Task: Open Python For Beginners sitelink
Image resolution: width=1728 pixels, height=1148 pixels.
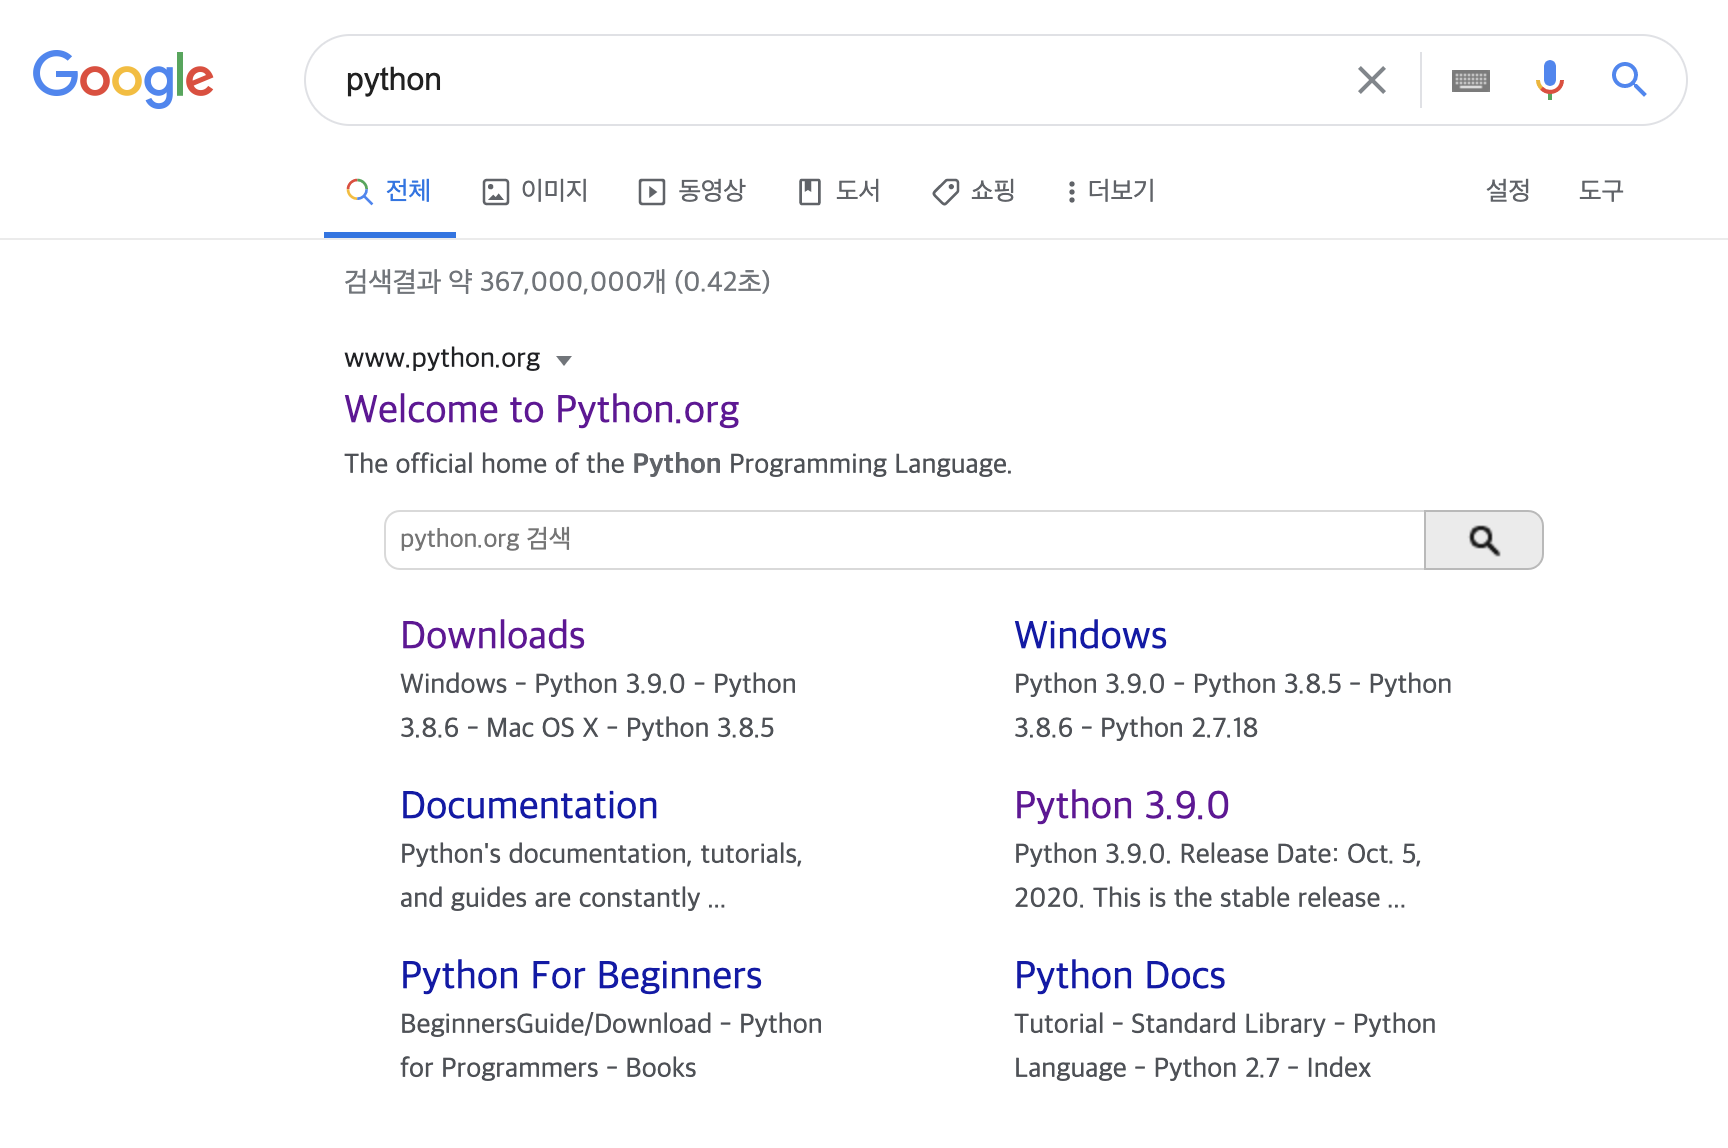Action: click(x=581, y=975)
